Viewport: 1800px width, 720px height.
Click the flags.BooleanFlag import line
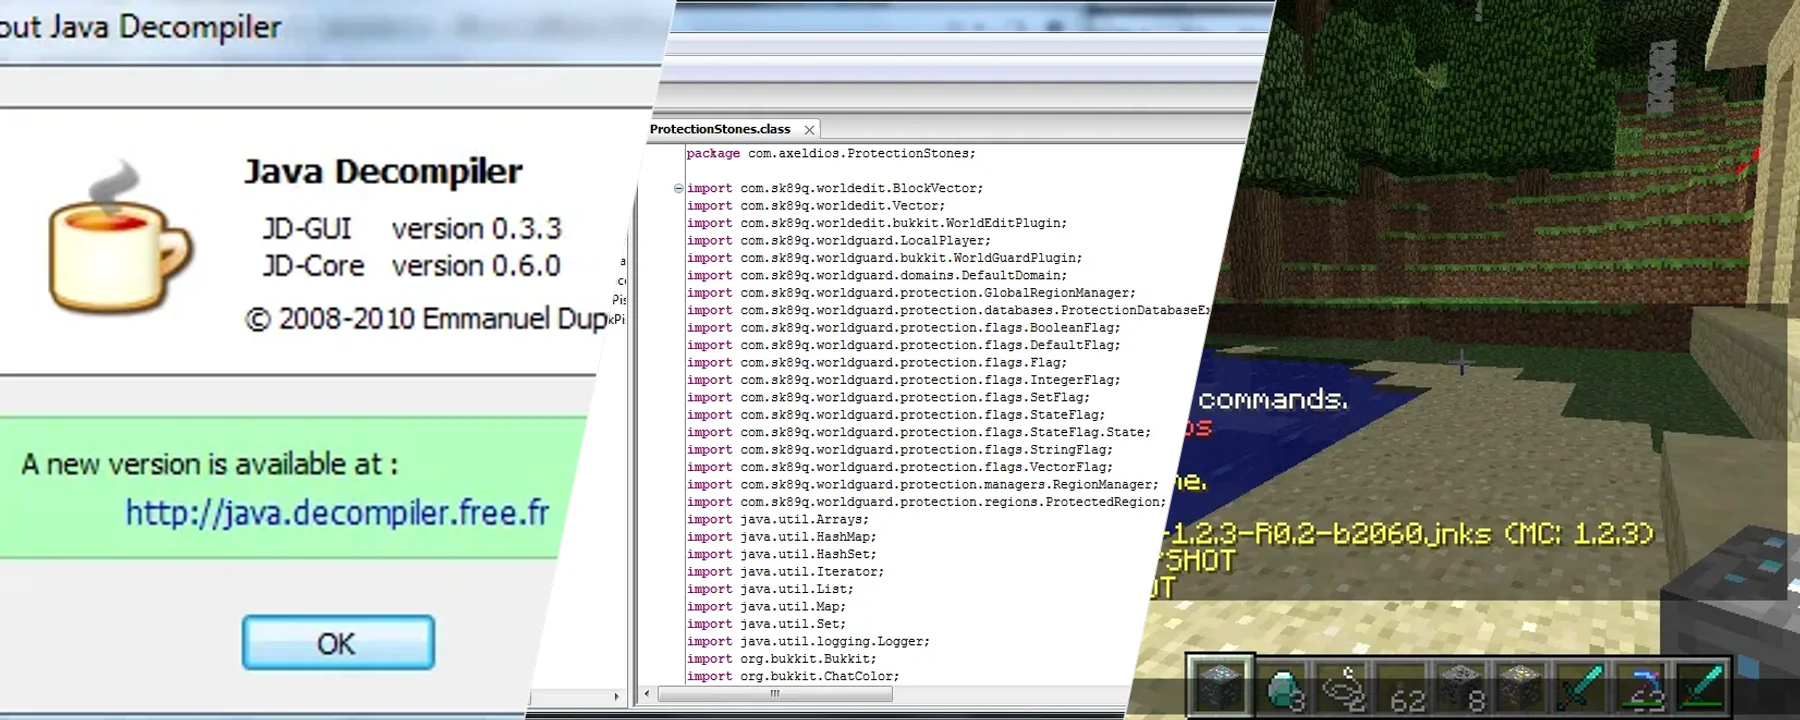point(904,328)
